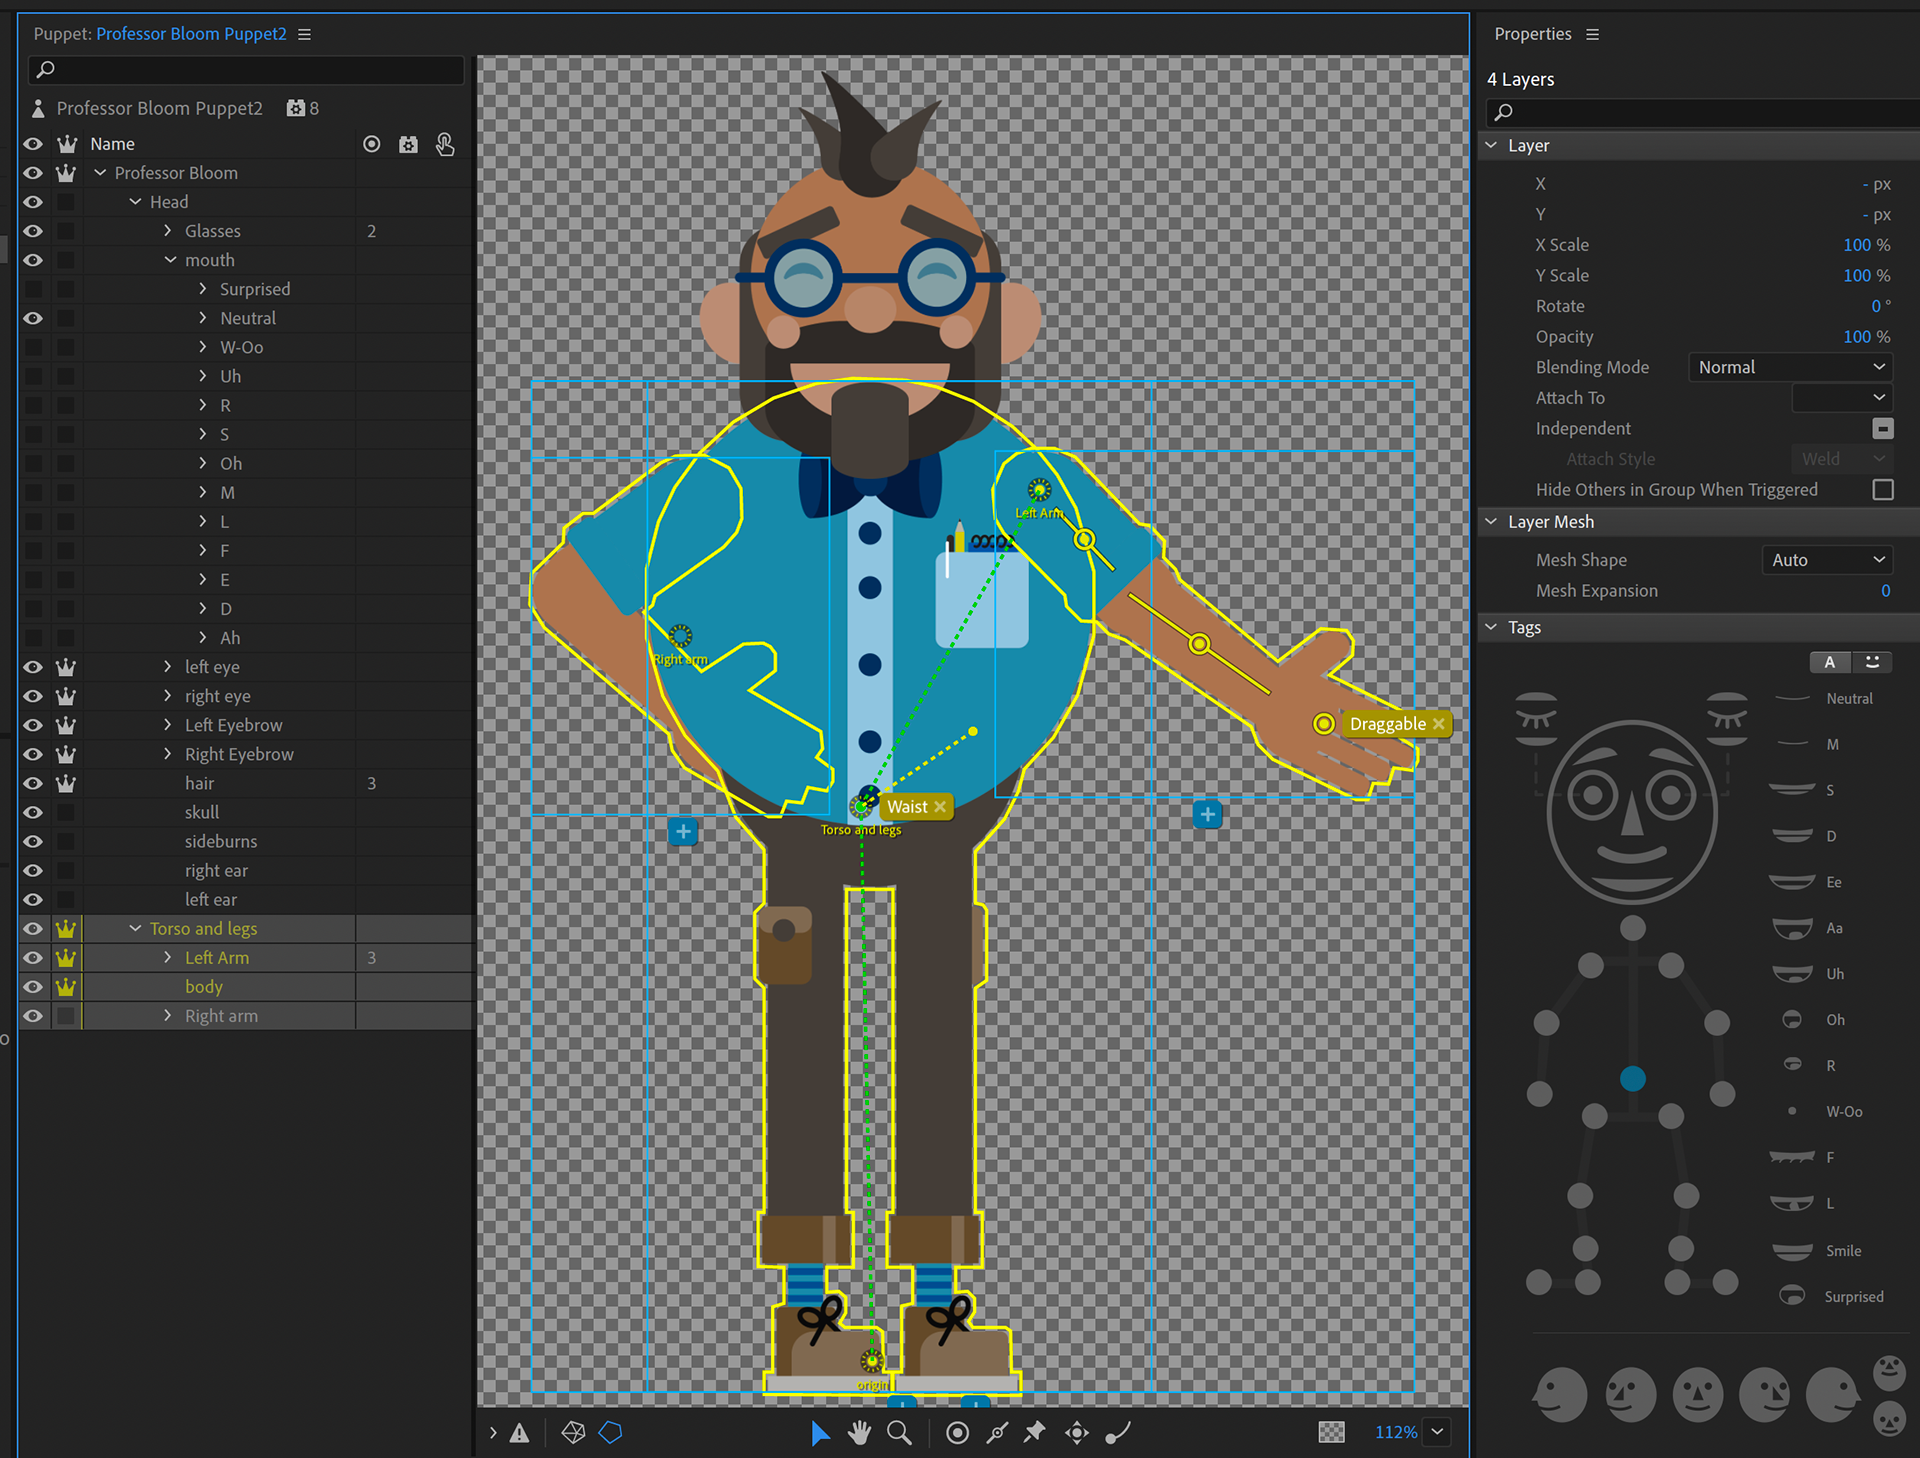
Task: Open the Properties panel menu
Action: (1593, 34)
